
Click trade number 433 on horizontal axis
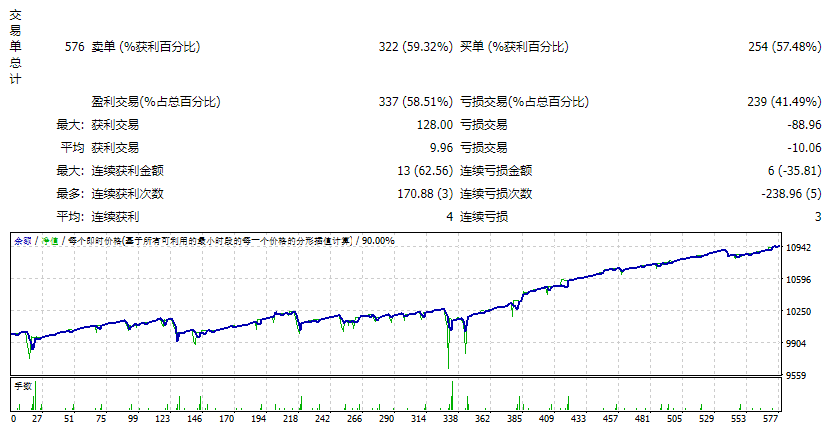pyautogui.click(x=579, y=419)
